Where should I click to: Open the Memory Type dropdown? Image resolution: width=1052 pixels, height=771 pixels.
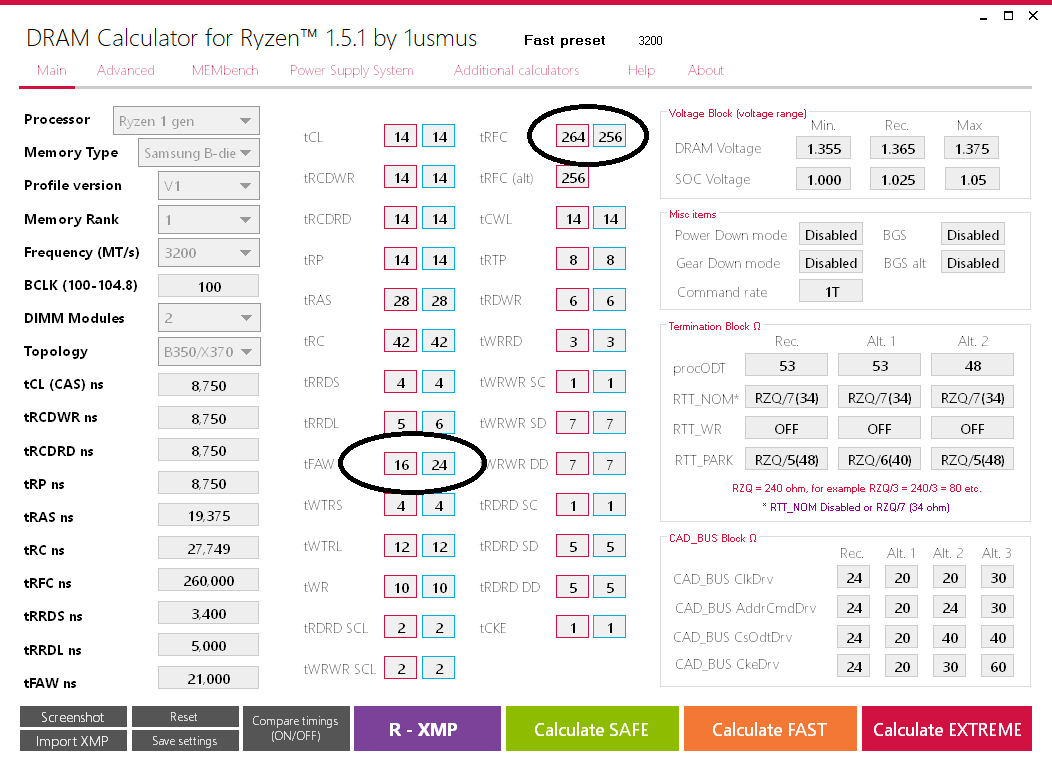click(x=199, y=153)
